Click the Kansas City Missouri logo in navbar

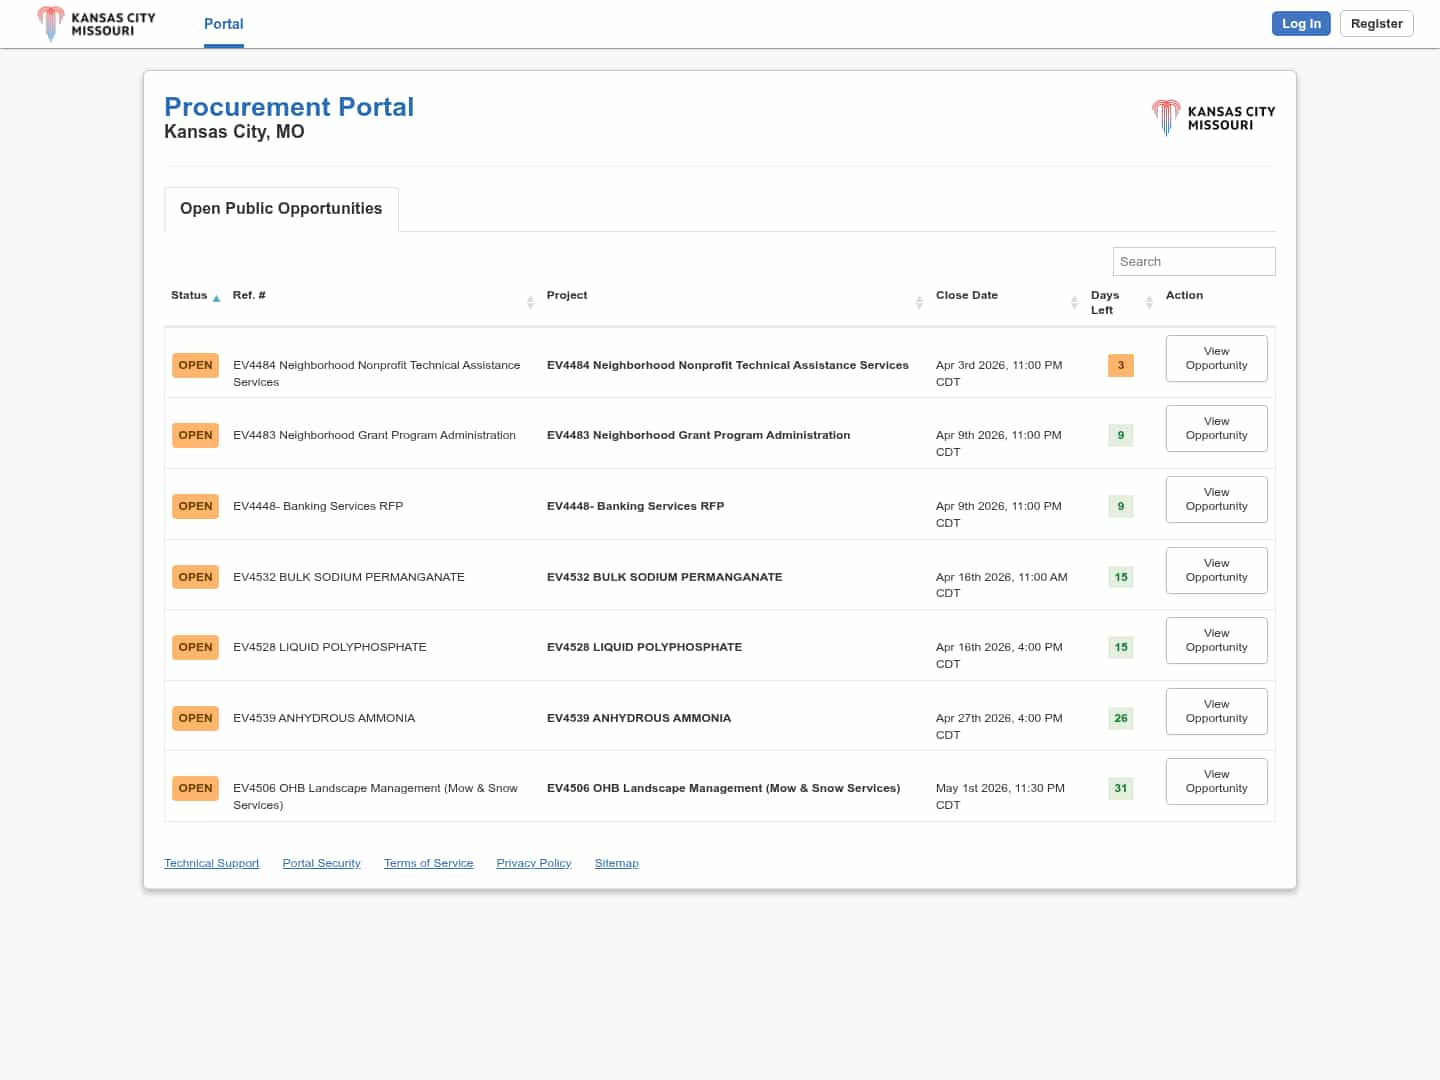pyautogui.click(x=96, y=24)
